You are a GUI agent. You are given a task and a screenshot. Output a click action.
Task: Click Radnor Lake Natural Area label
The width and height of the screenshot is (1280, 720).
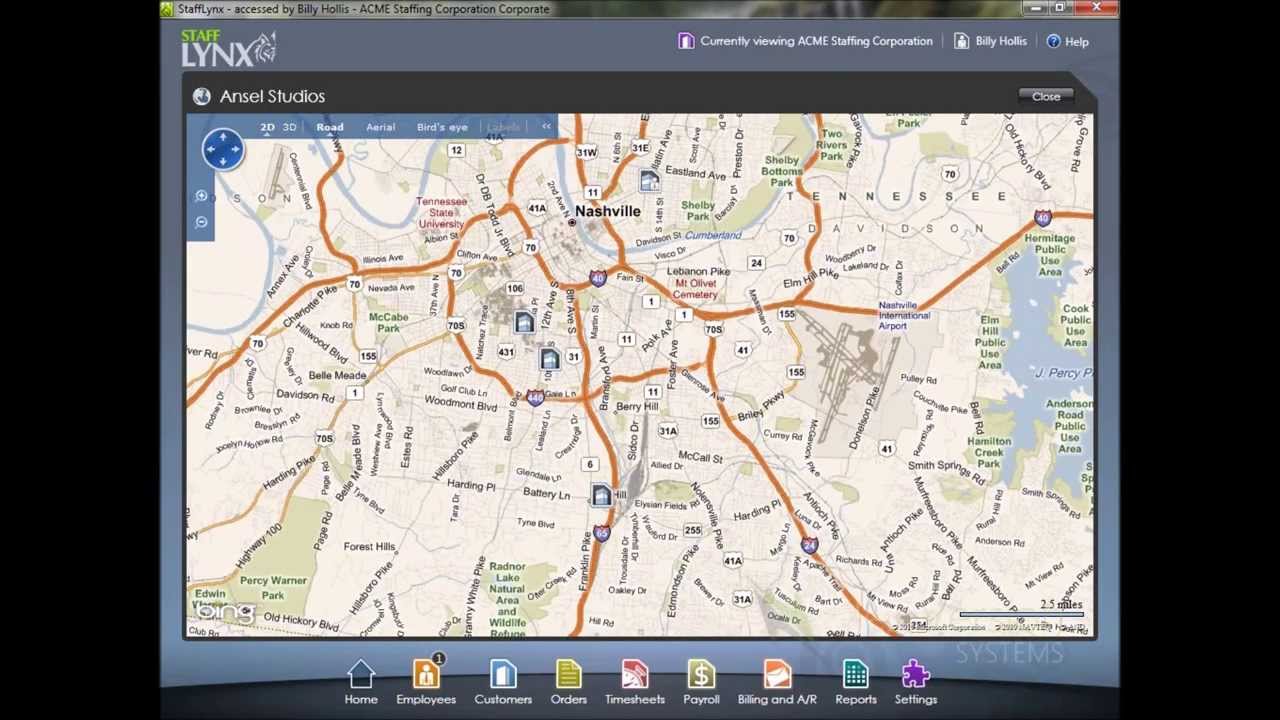507,600
